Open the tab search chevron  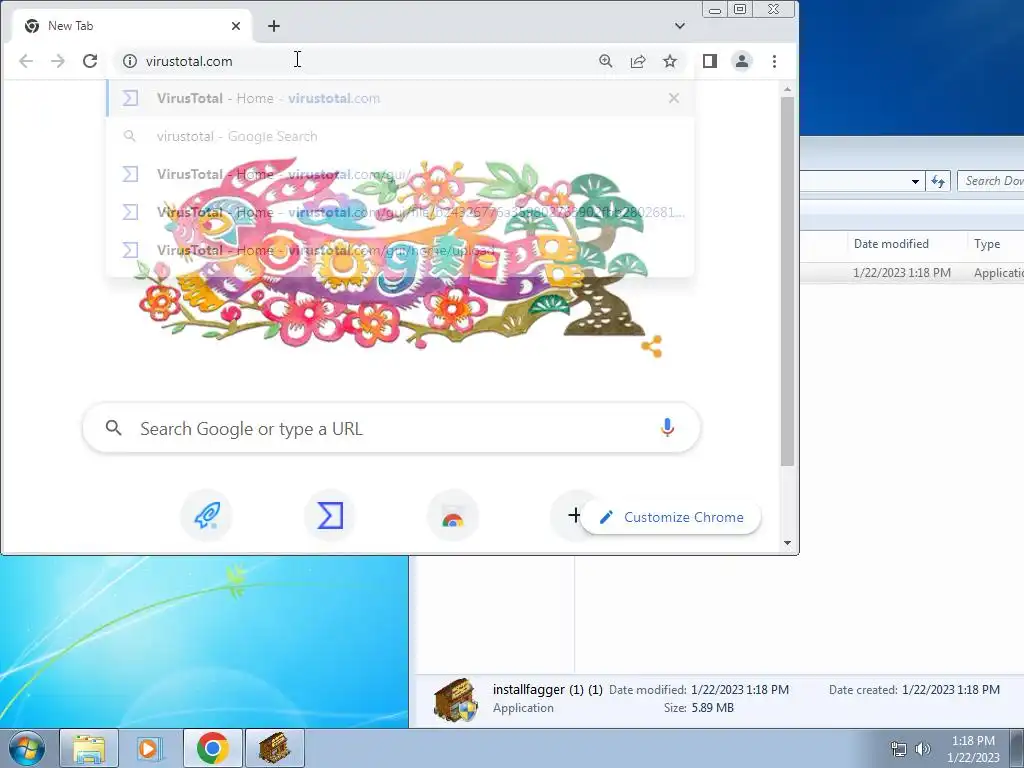[680, 26]
